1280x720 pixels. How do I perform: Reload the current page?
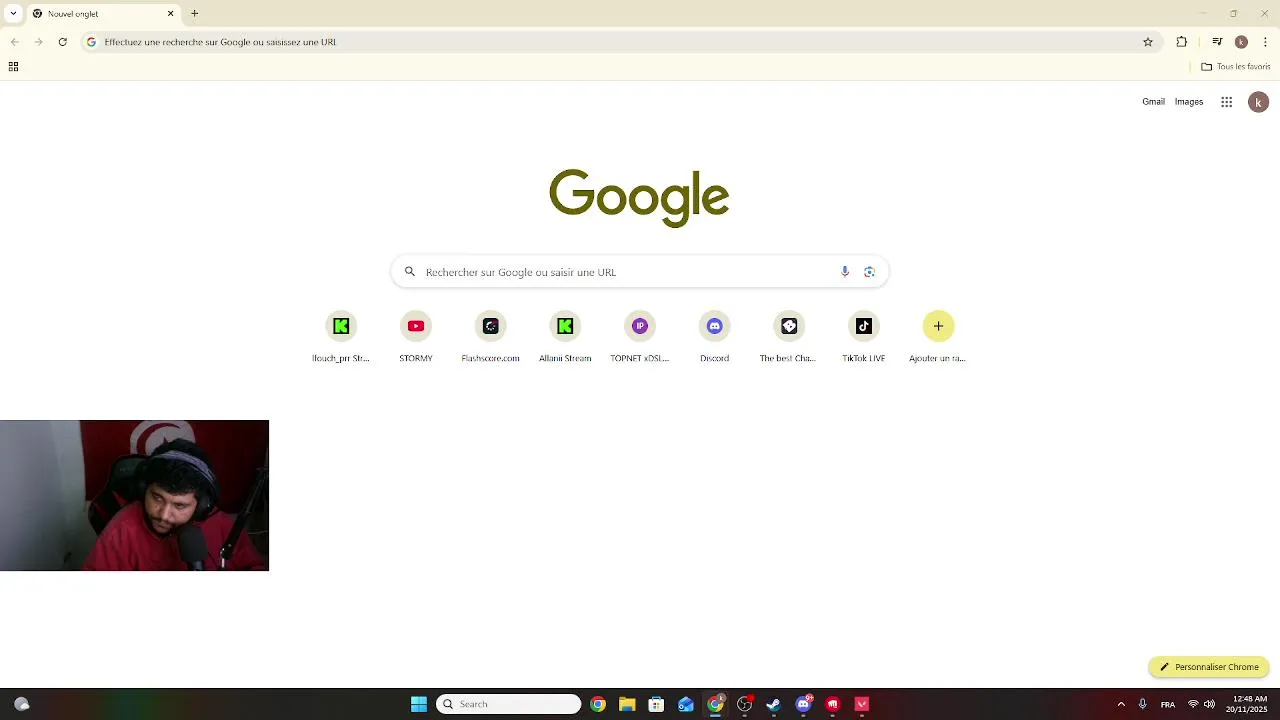62,42
